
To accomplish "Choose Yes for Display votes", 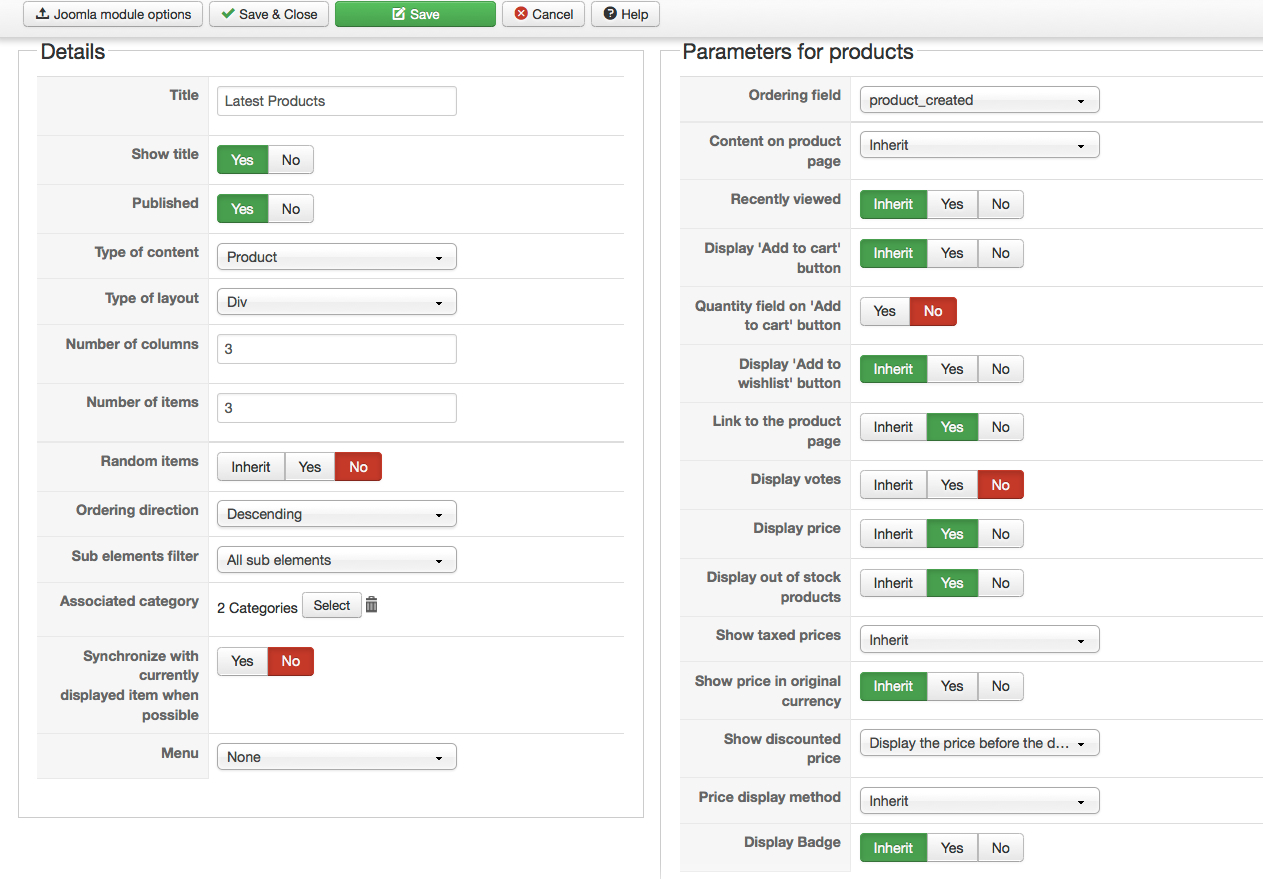I will [952, 485].
